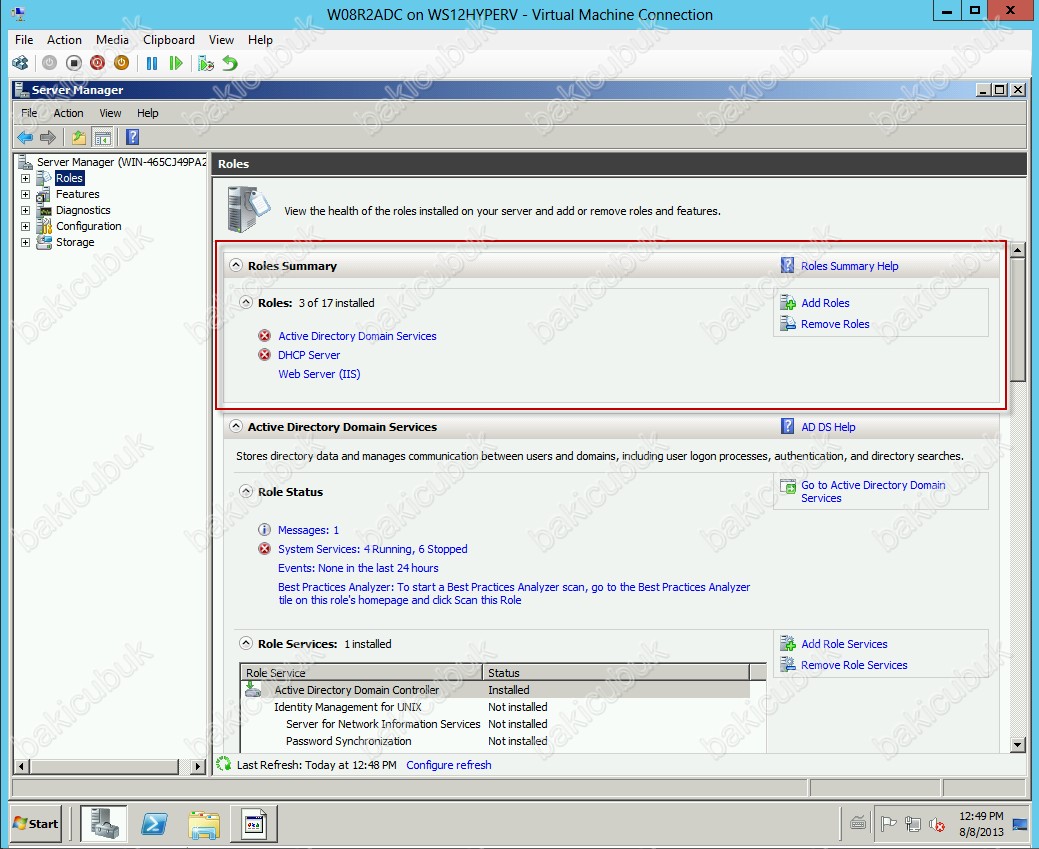1039x849 pixels.
Task: Select the Features tree item
Action: pos(78,194)
